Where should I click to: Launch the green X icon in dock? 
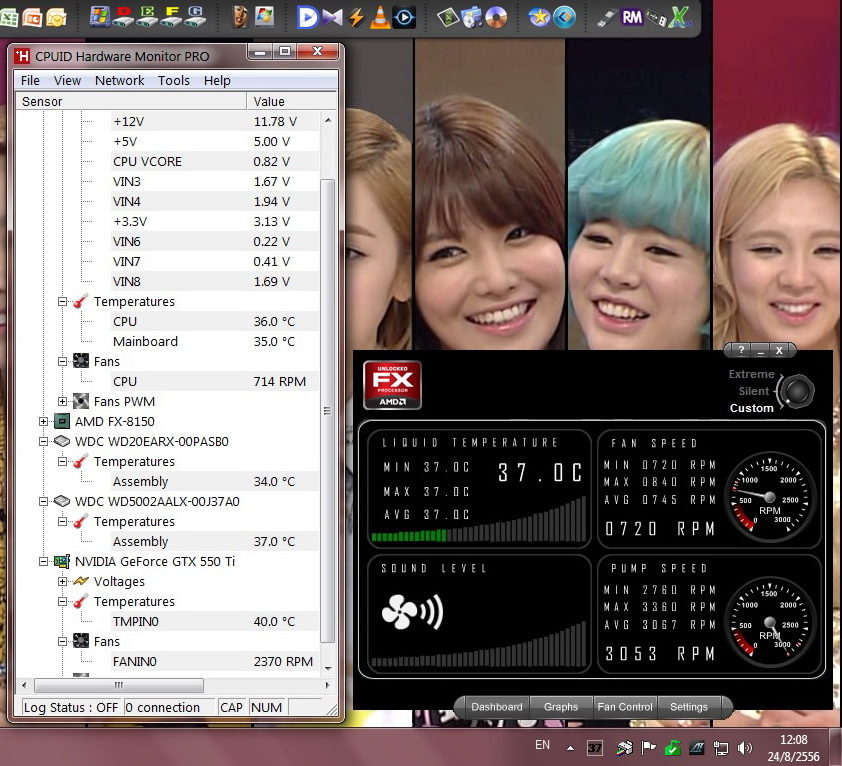click(x=680, y=17)
